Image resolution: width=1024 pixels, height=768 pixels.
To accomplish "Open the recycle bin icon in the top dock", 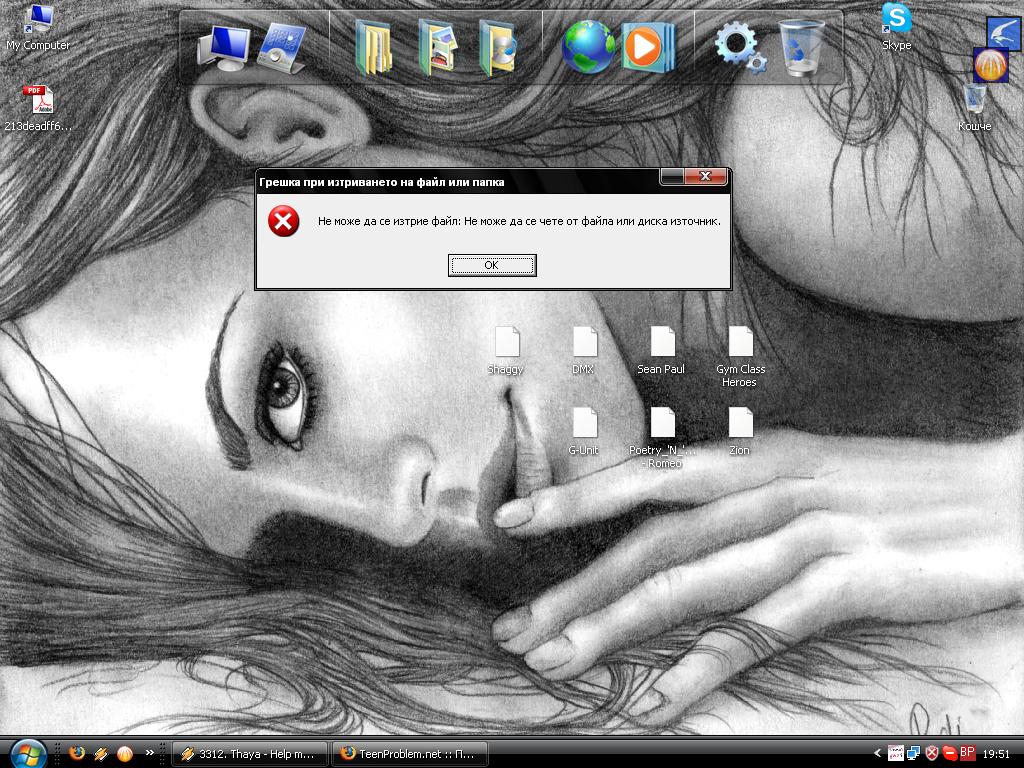I will (x=801, y=48).
